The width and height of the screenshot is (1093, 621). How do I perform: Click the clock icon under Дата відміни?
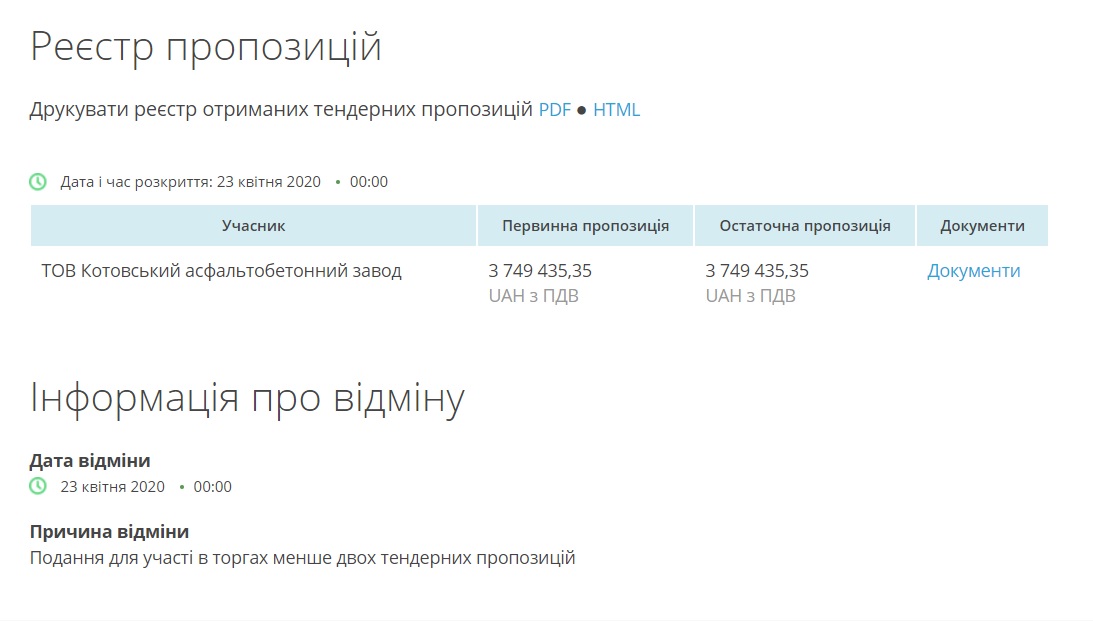tap(38, 487)
